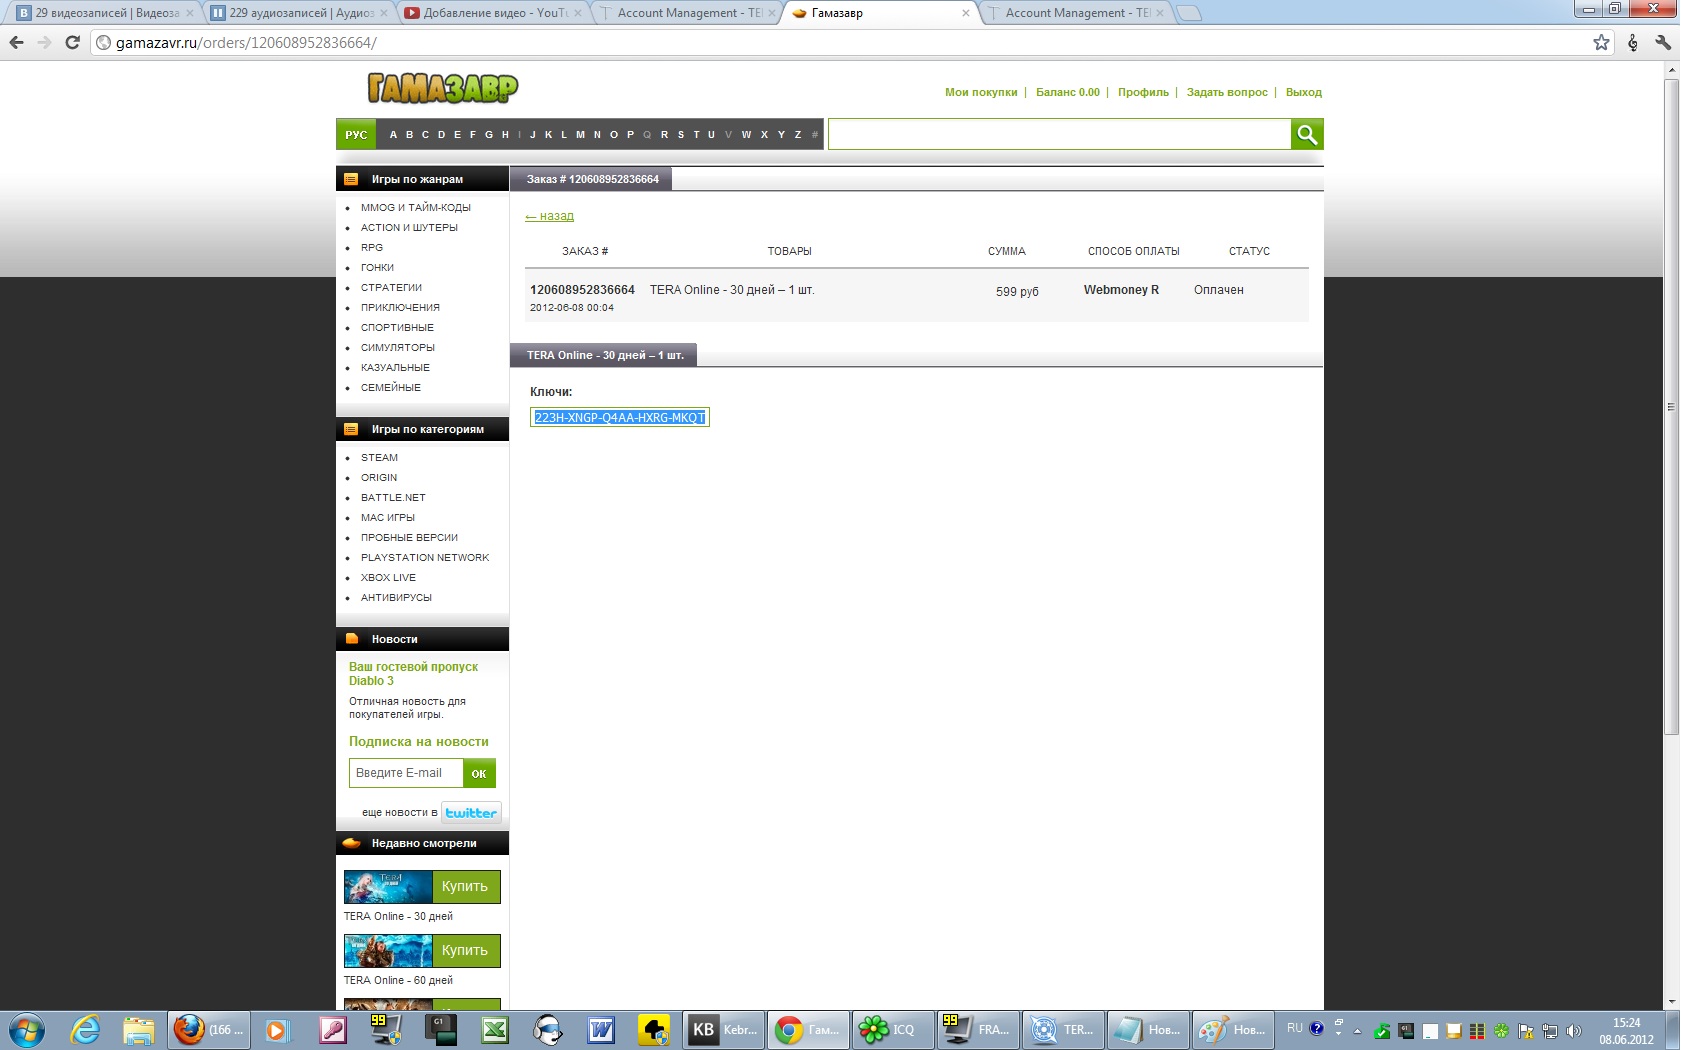Click the selected key code field
The image size is (1682, 1050).
point(620,417)
